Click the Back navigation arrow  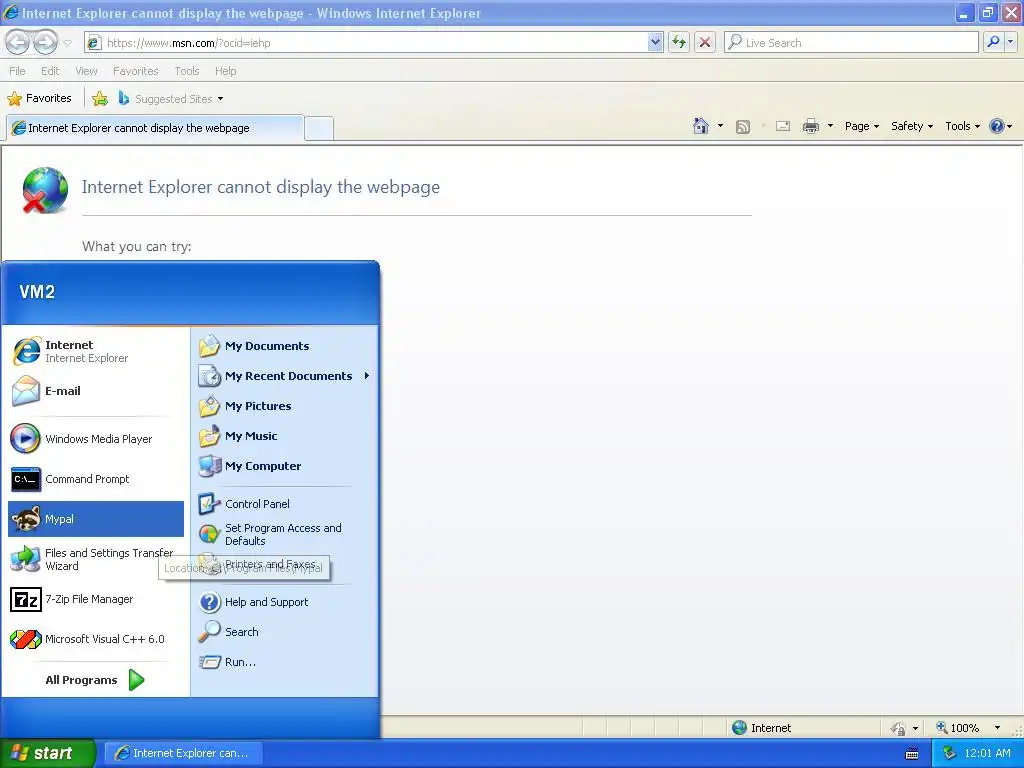tap(18, 43)
